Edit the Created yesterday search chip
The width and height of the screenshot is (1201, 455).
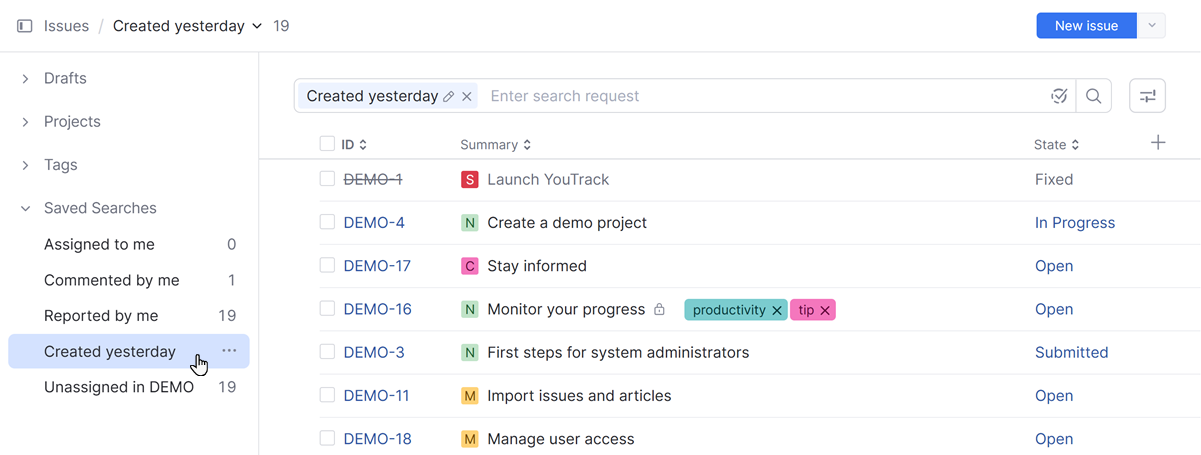pyautogui.click(x=449, y=97)
